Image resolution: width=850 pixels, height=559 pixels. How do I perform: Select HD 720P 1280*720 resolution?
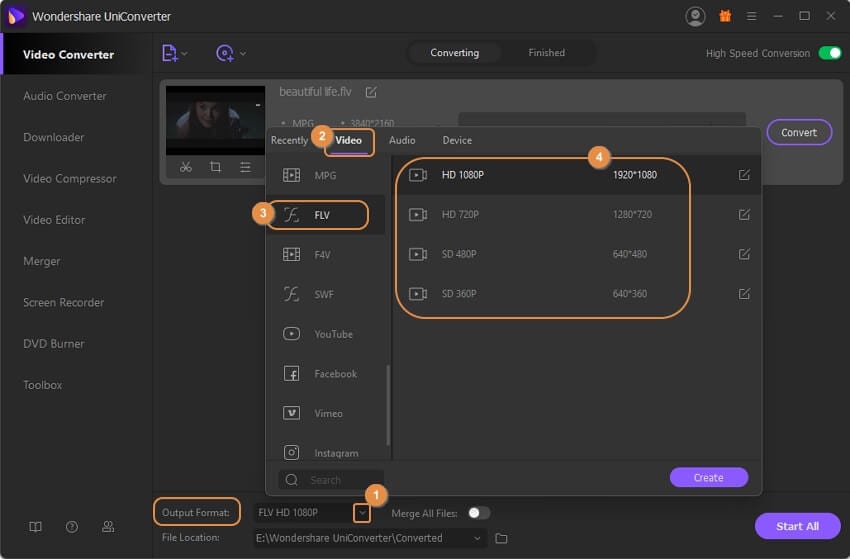tap(576, 214)
